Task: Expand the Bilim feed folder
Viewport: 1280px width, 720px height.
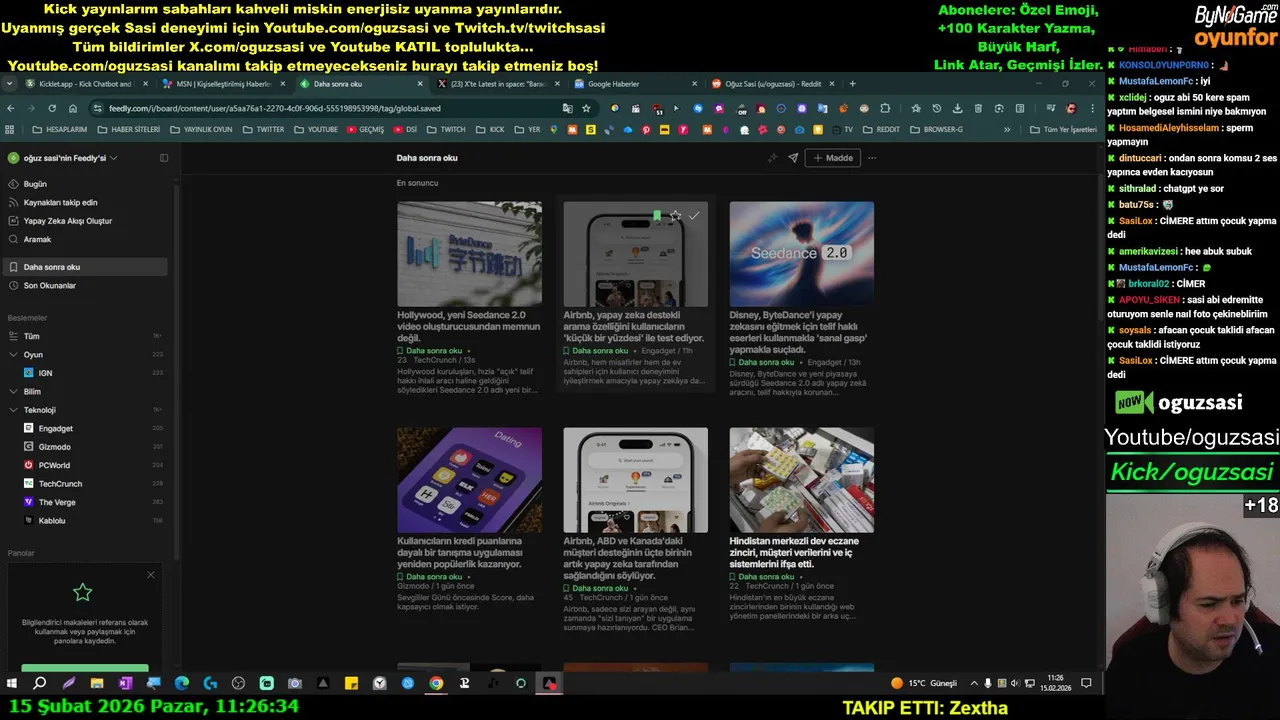Action: 13,392
